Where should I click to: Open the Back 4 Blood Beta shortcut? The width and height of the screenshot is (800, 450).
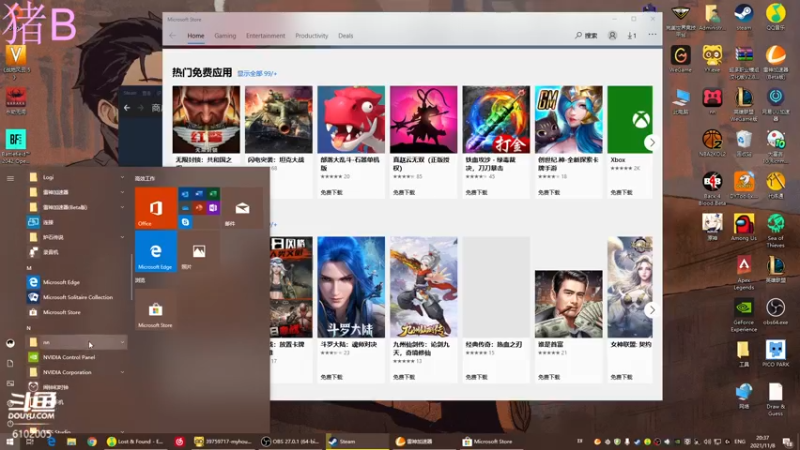pyautogui.click(x=712, y=189)
